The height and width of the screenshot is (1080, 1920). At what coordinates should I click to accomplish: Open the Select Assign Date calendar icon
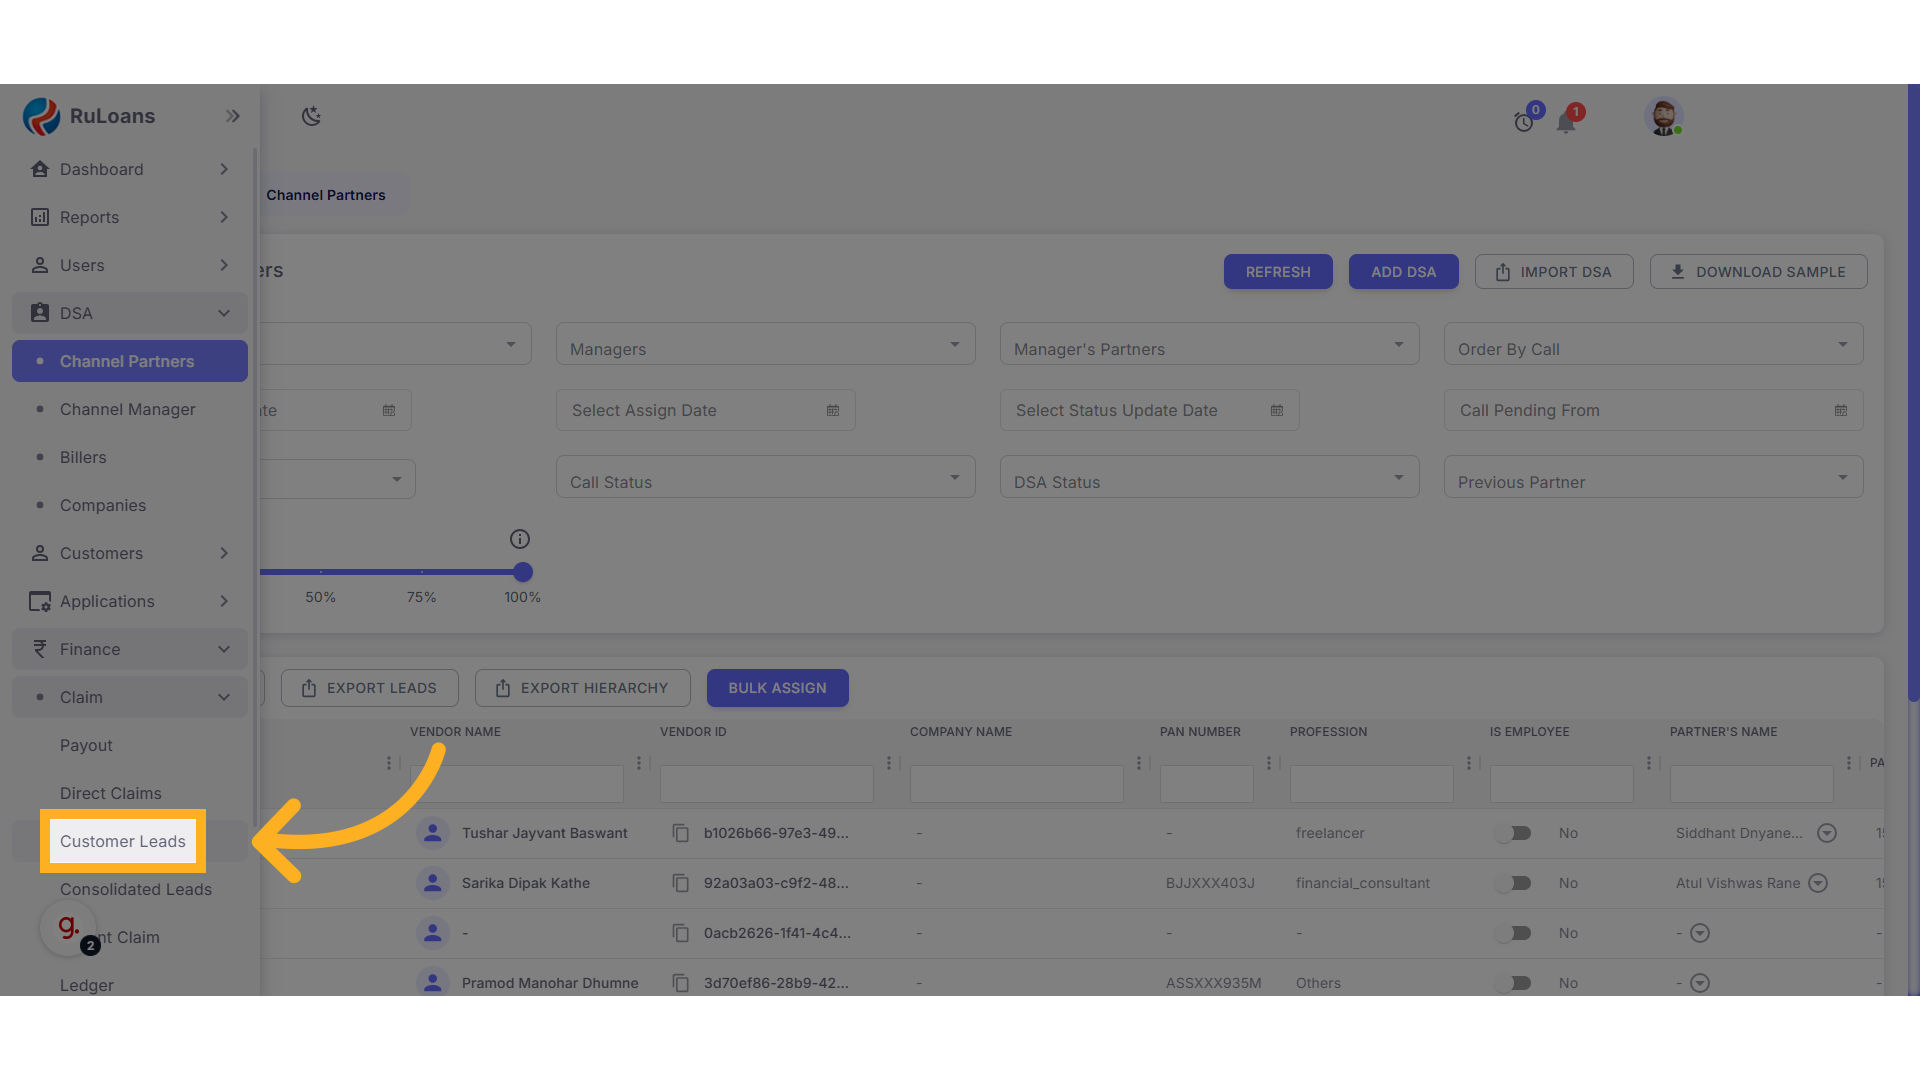[x=833, y=410]
